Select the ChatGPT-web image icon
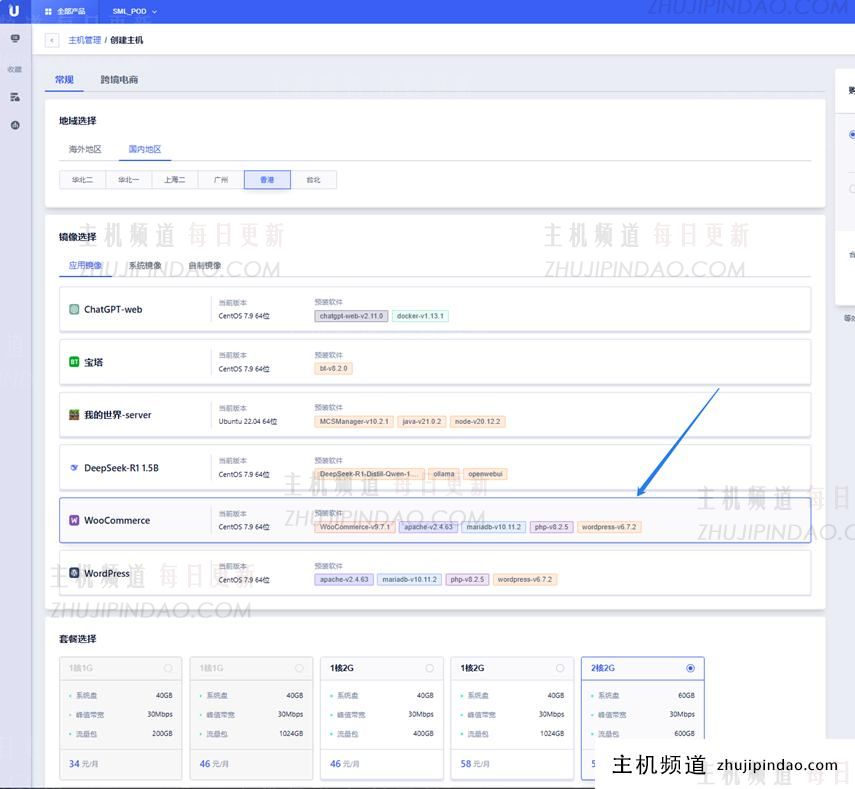This screenshot has width=855, height=789. pos(74,310)
